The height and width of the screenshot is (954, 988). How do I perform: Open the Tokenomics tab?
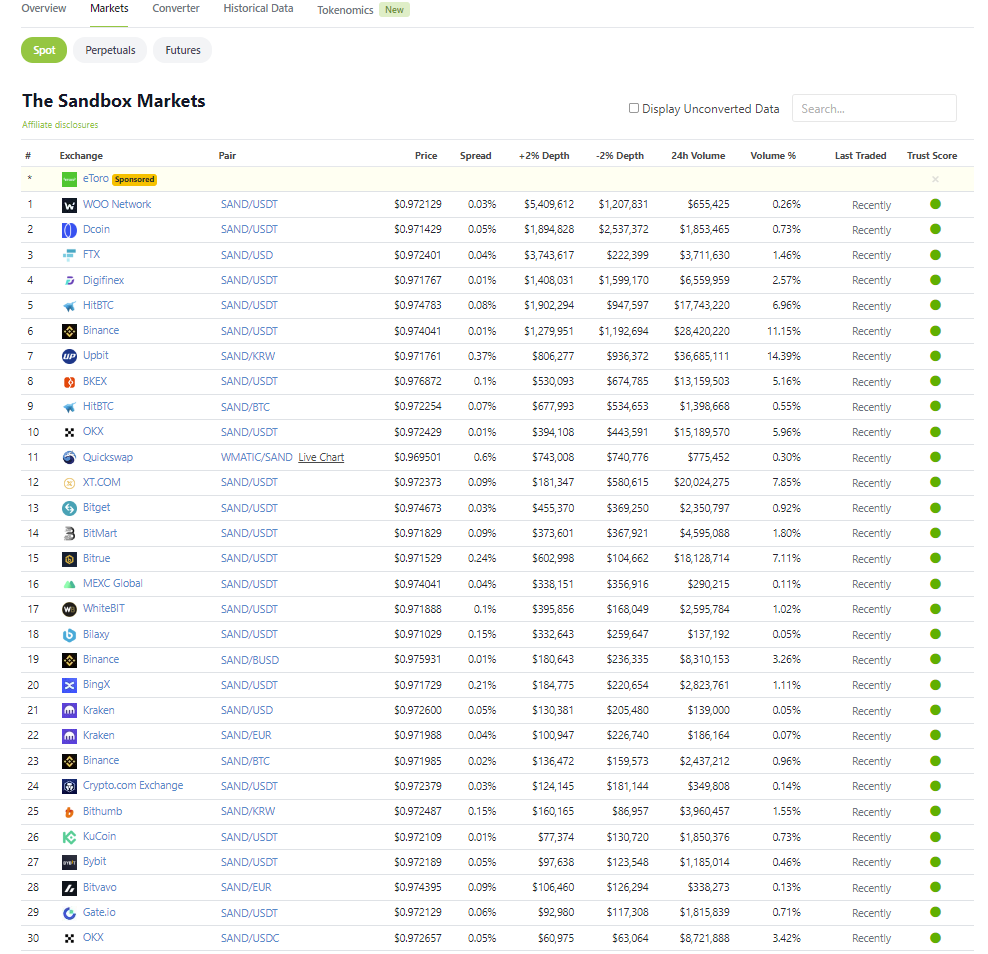tap(345, 10)
